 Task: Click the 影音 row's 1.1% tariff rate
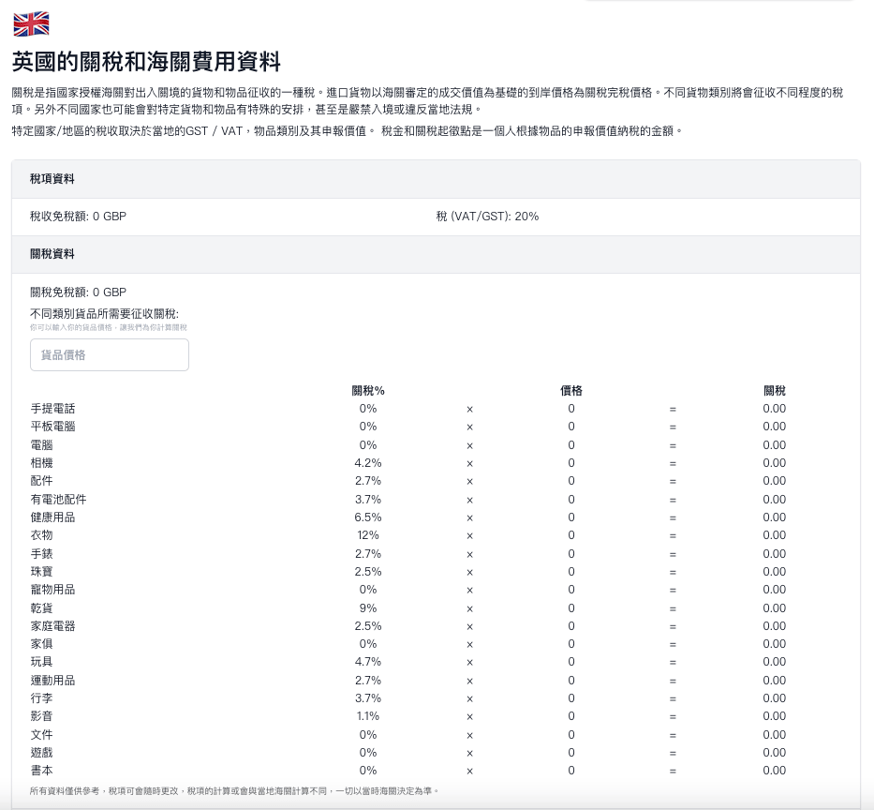(x=368, y=716)
